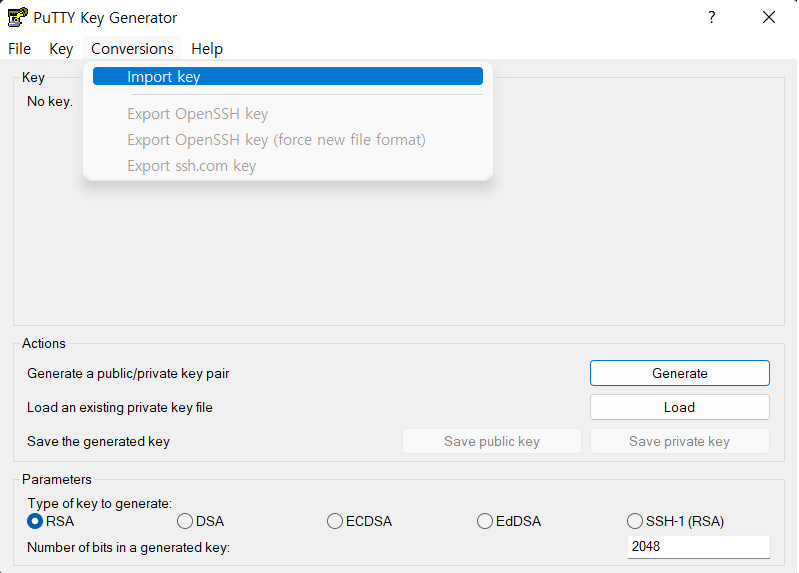Click the 'Save the generated key' label

coord(98,441)
